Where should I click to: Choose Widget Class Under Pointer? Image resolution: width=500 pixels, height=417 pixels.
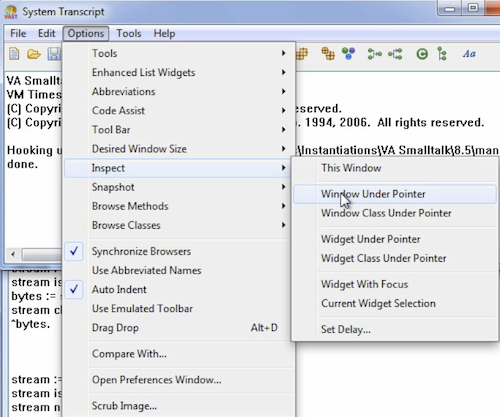[x=395, y=258]
